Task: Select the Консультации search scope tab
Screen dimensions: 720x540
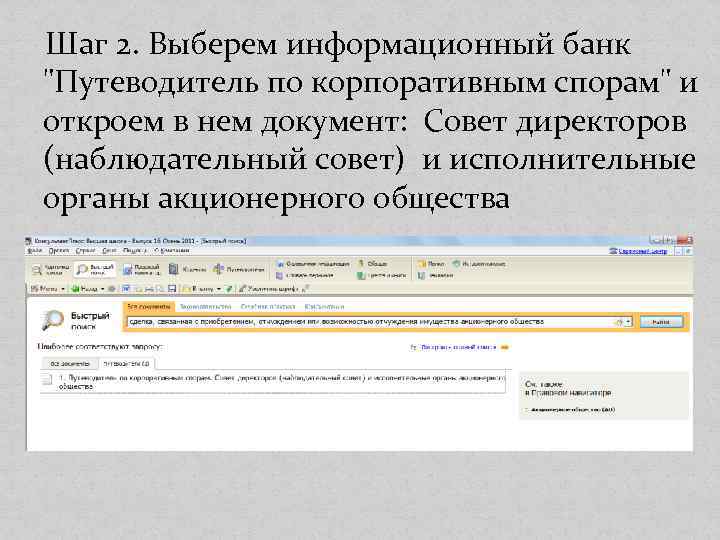Action: (x=324, y=307)
